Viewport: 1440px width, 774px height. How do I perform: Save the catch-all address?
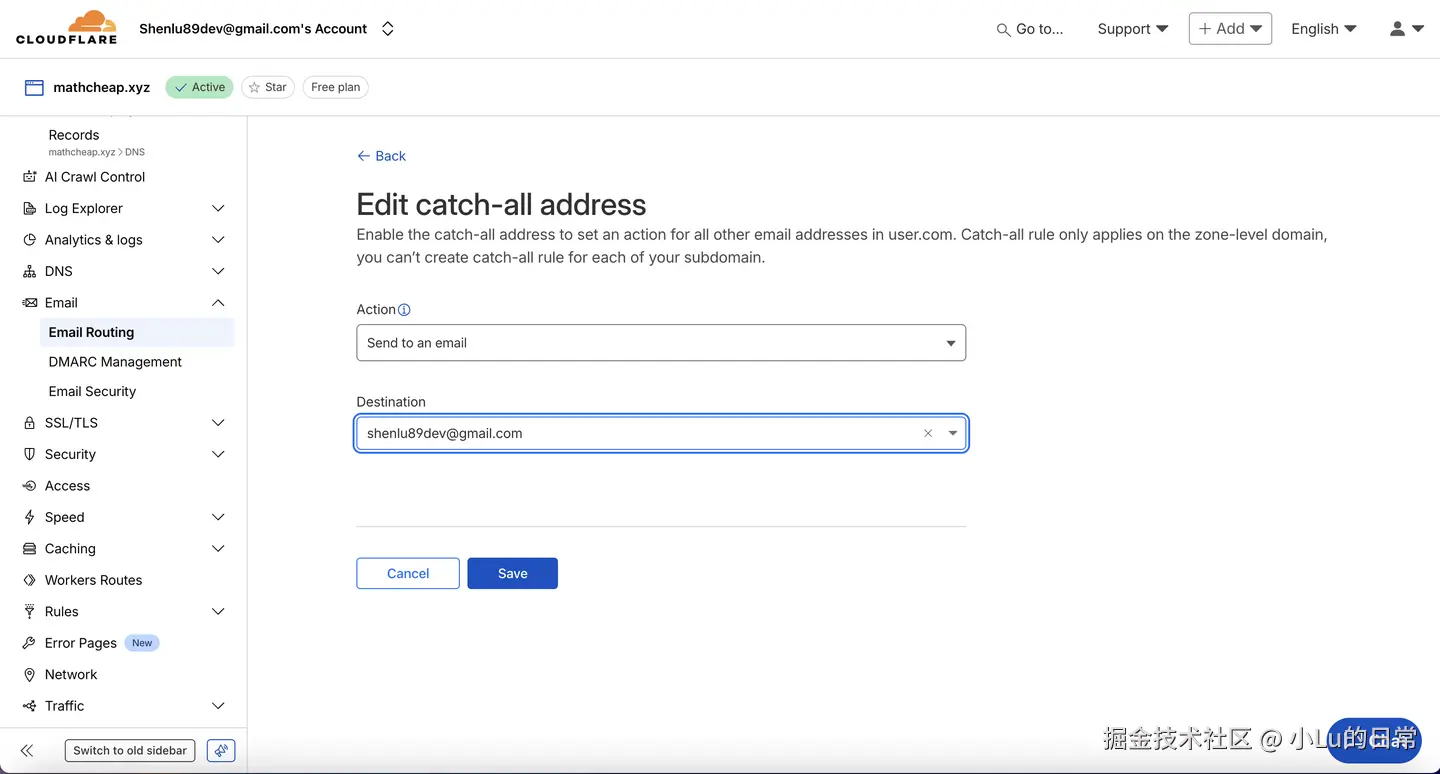pyautogui.click(x=512, y=573)
